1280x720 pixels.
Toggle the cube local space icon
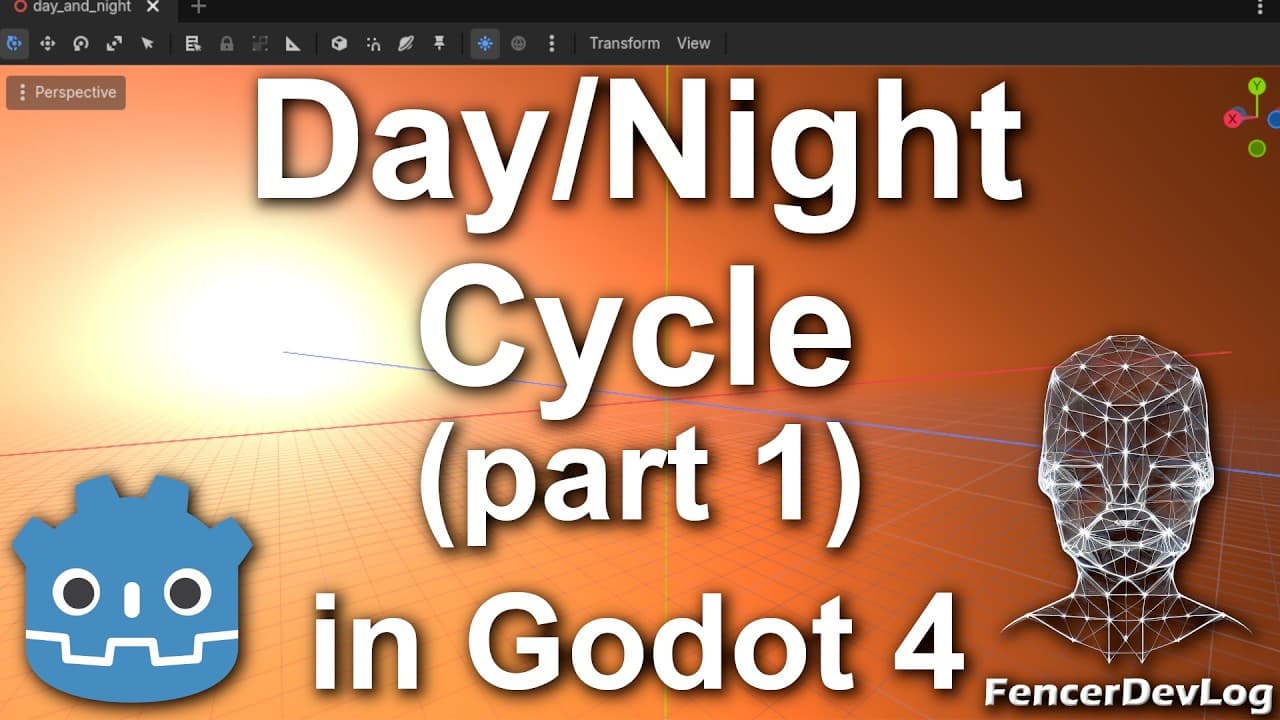(x=339, y=44)
